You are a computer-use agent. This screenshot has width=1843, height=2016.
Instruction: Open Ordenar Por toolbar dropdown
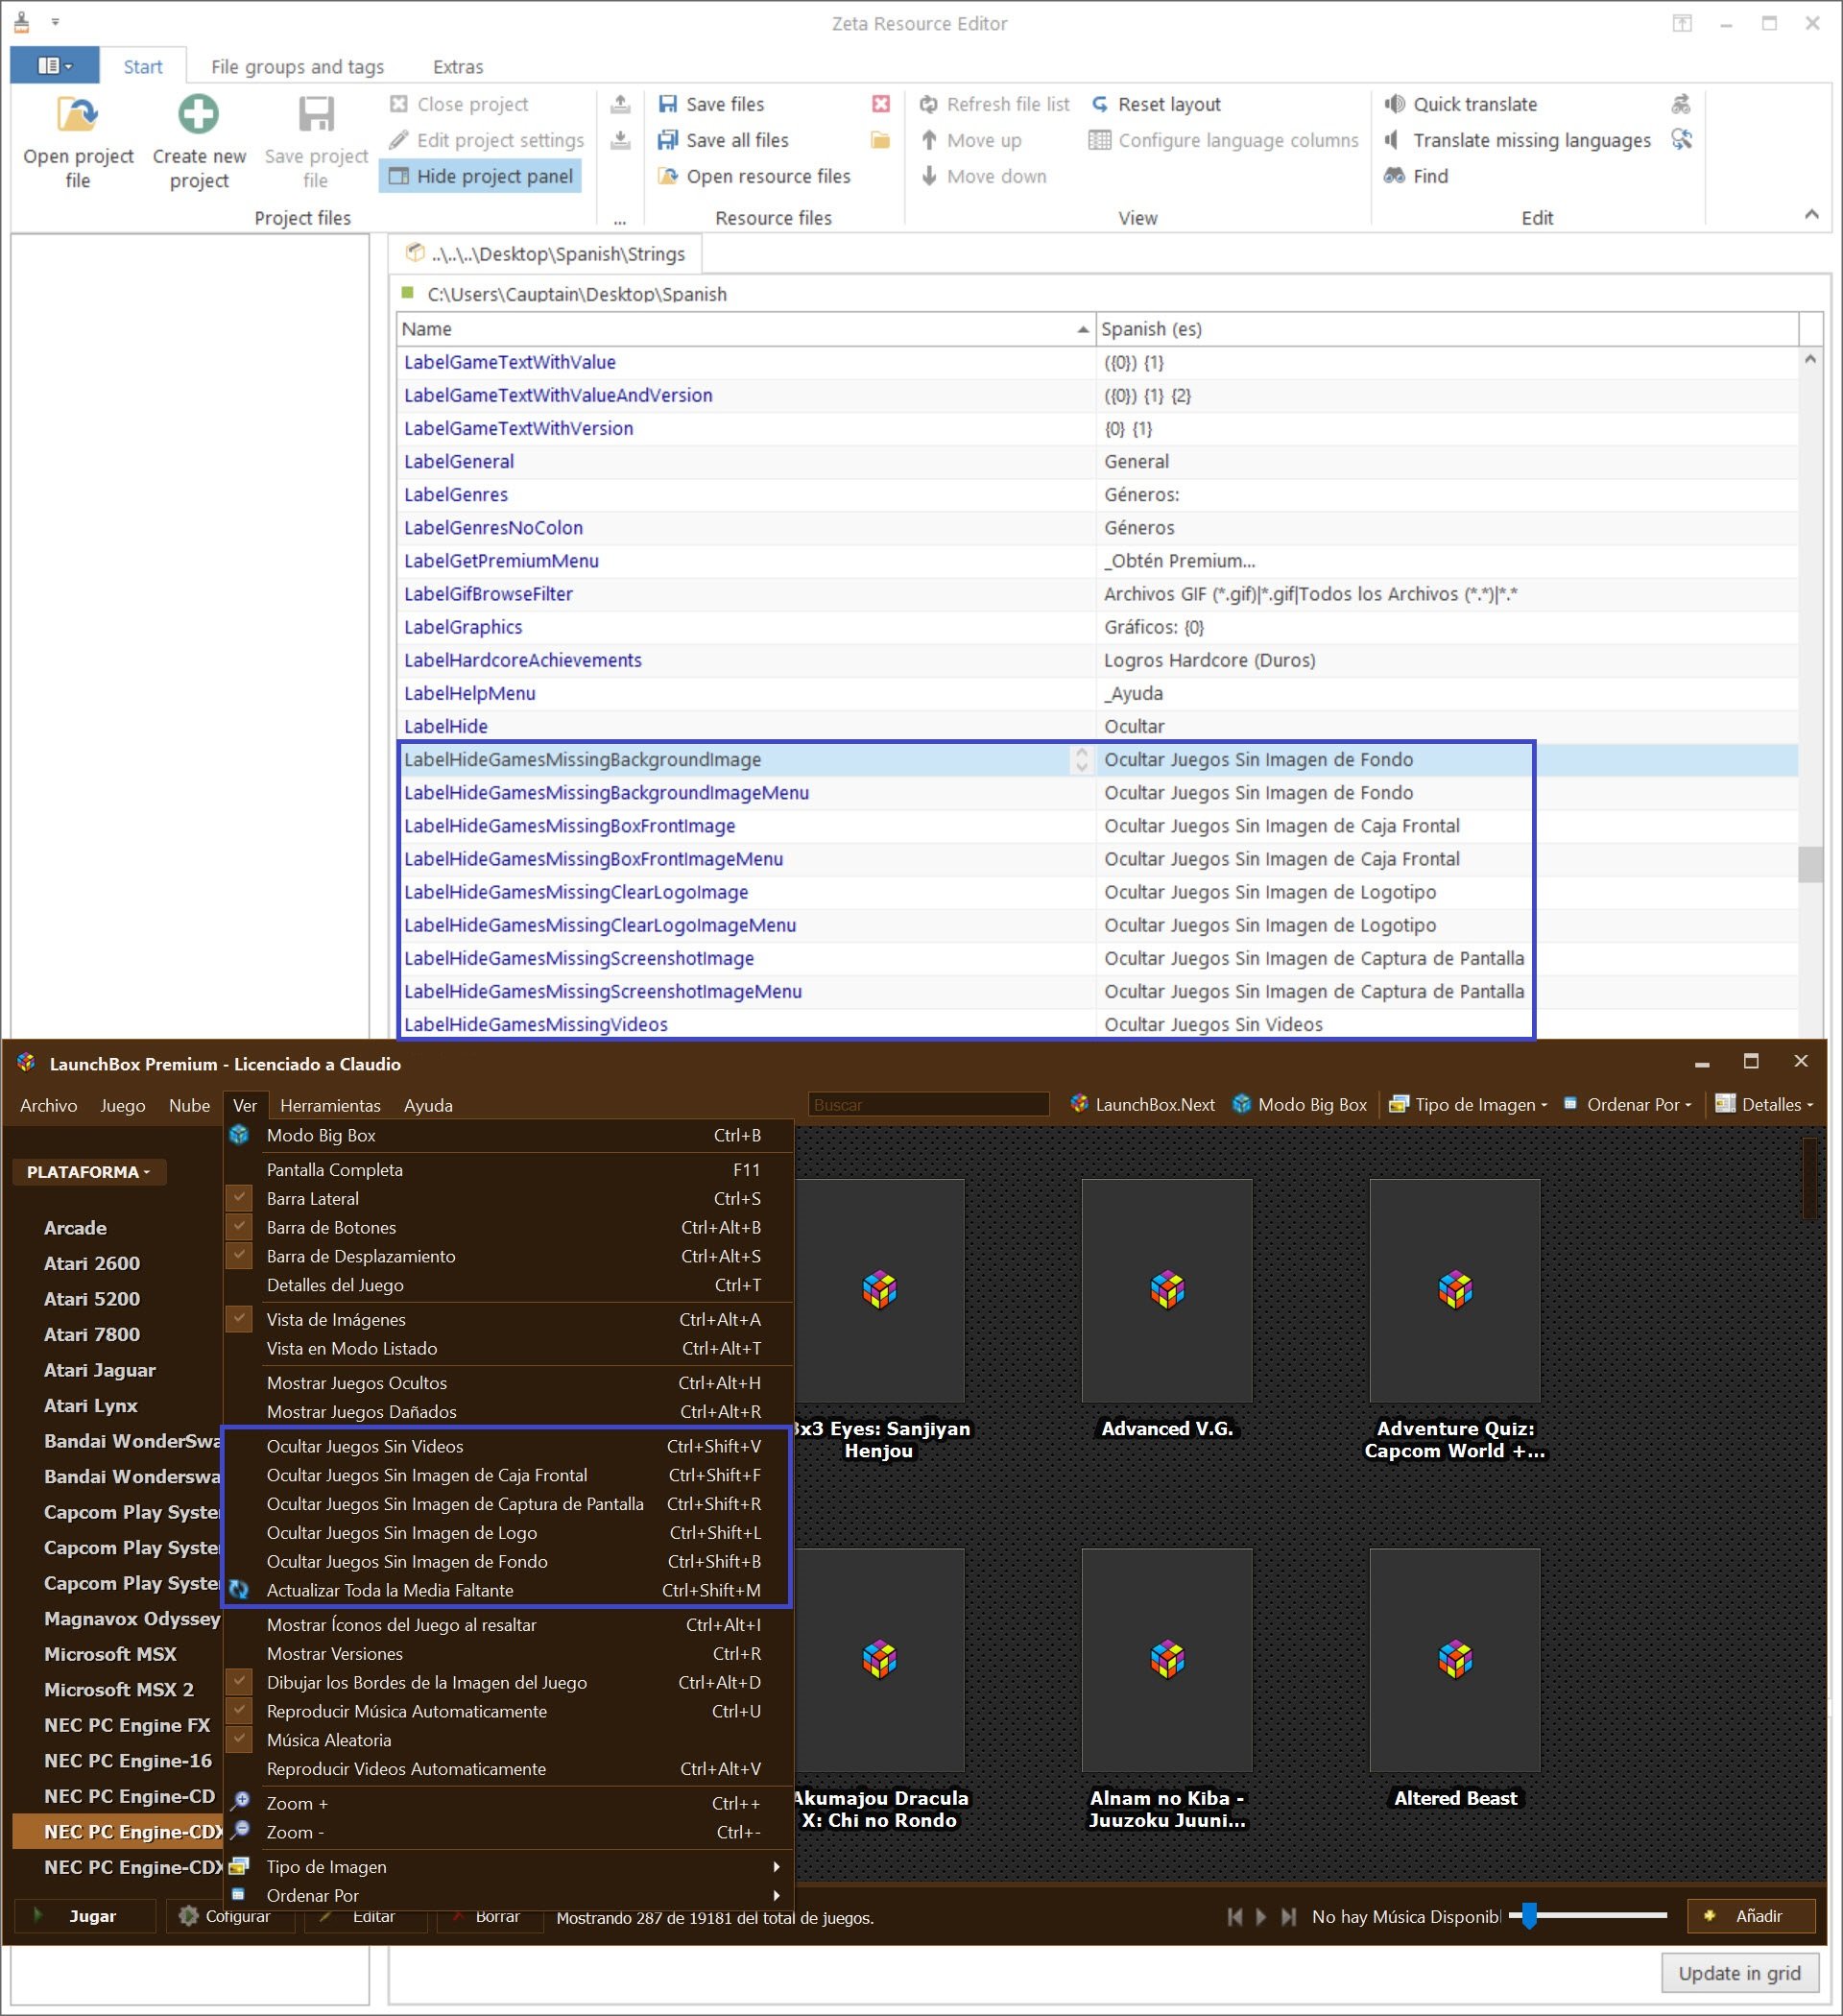(1627, 1104)
